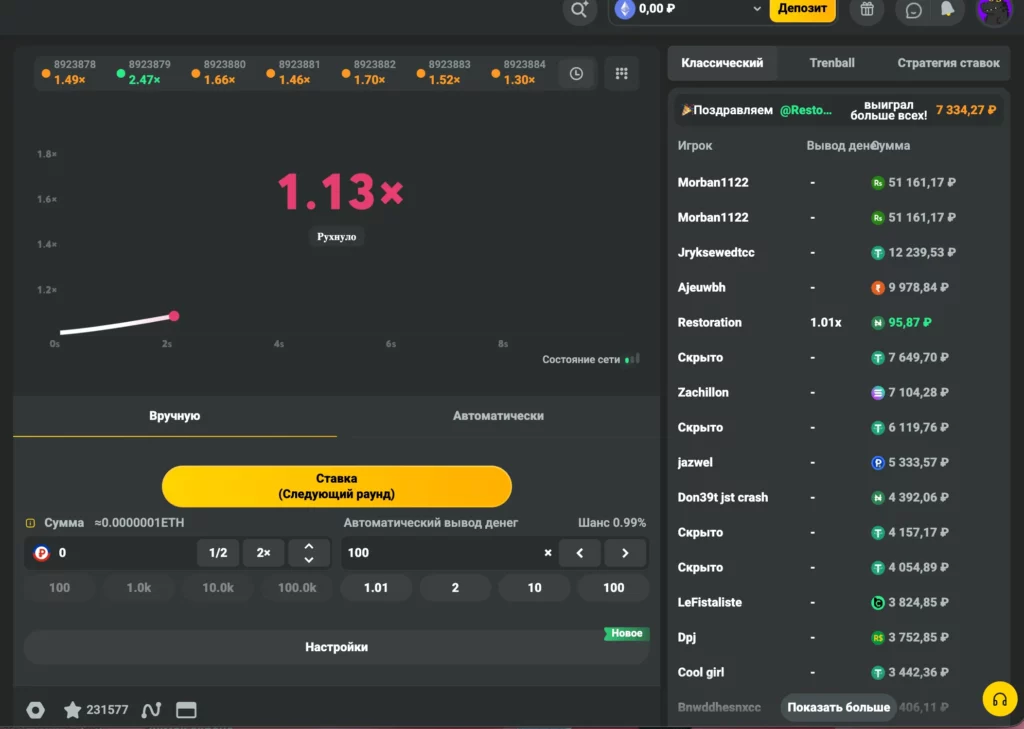Click the Ethereum currency icon
This screenshot has height=729, width=1024.
[625, 9]
